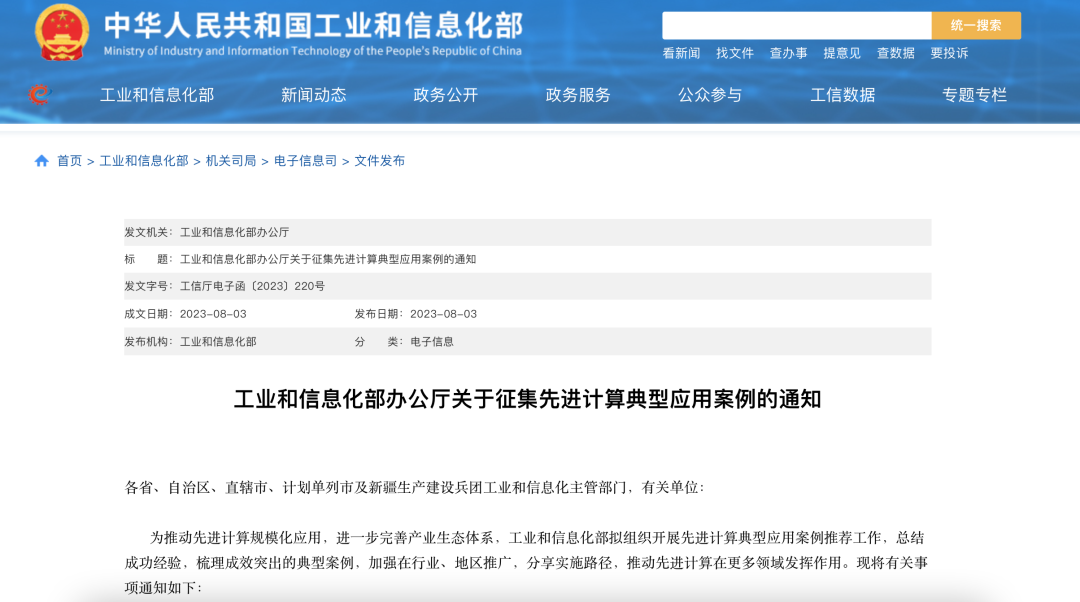Click 电子信息司 breadcrumb link
This screenshot has width=1080, height=602.
point(305,160)
